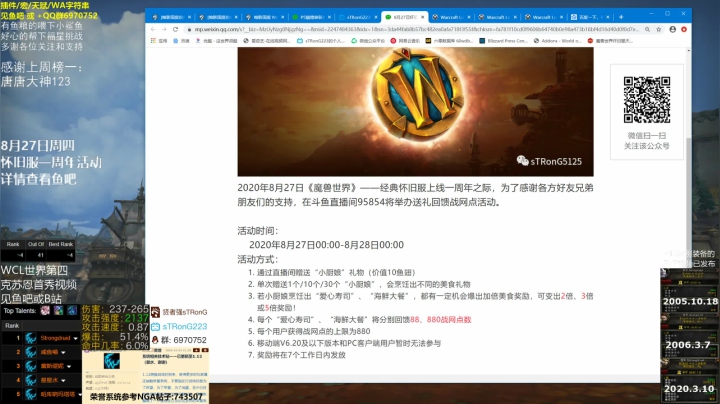720x404 pixels.
Task: Click the WoW token banner image
Action: point(415,112)
